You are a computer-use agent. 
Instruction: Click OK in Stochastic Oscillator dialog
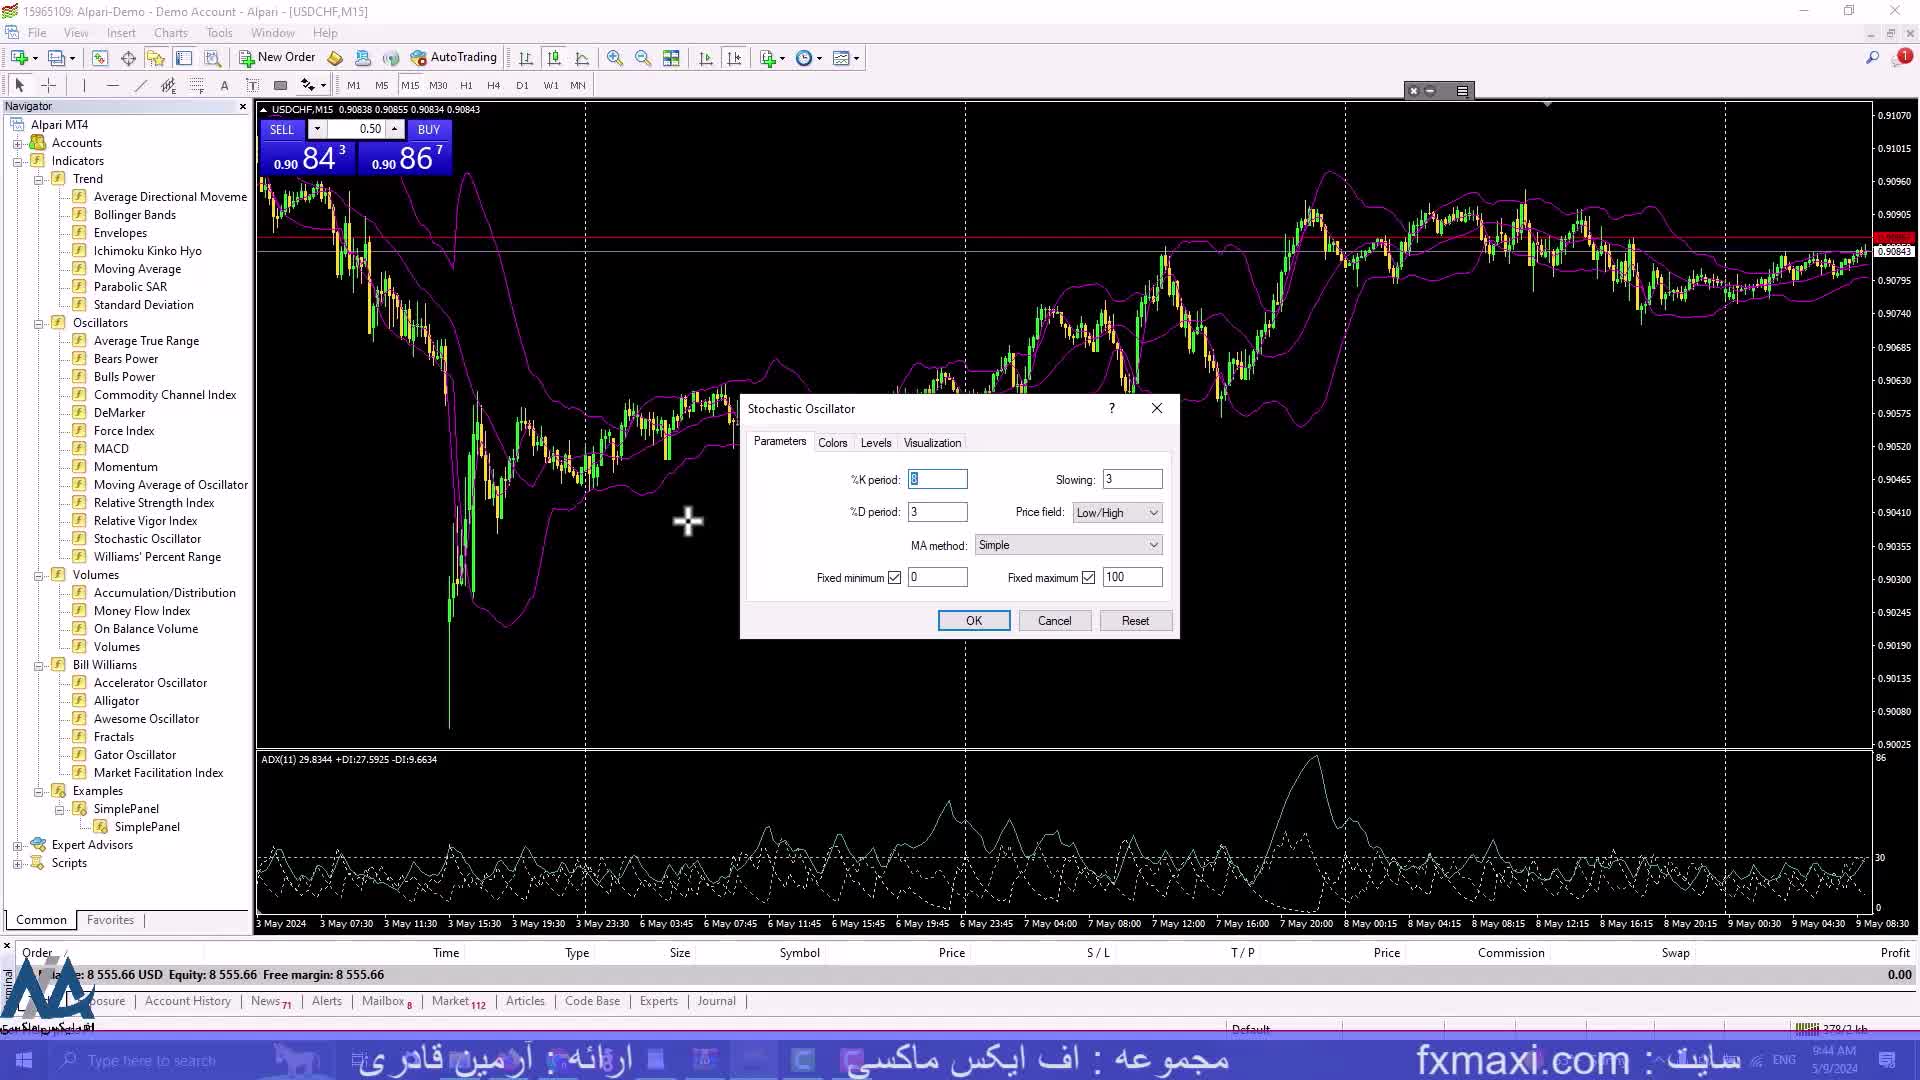point(973,621)
